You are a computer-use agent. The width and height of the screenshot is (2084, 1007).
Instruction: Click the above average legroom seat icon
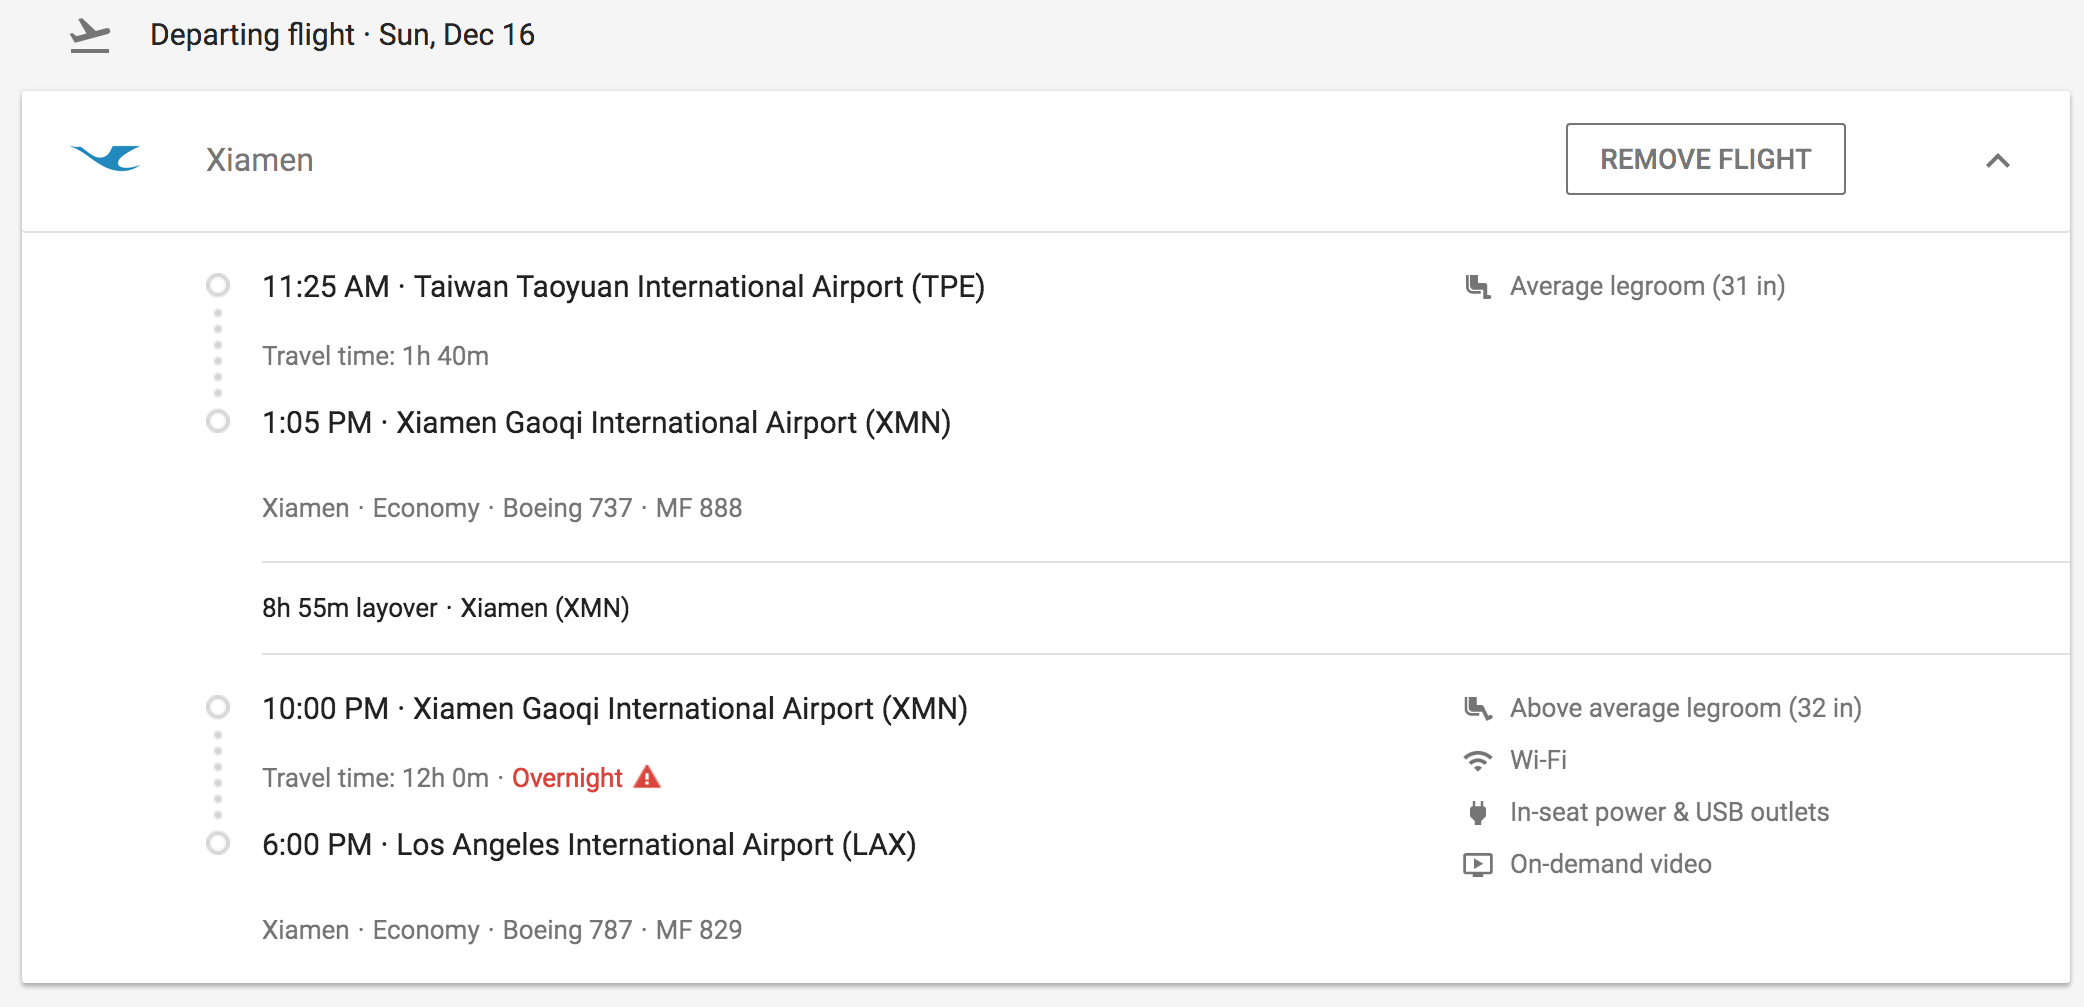pyautogui.click(x=1477, y=709)
